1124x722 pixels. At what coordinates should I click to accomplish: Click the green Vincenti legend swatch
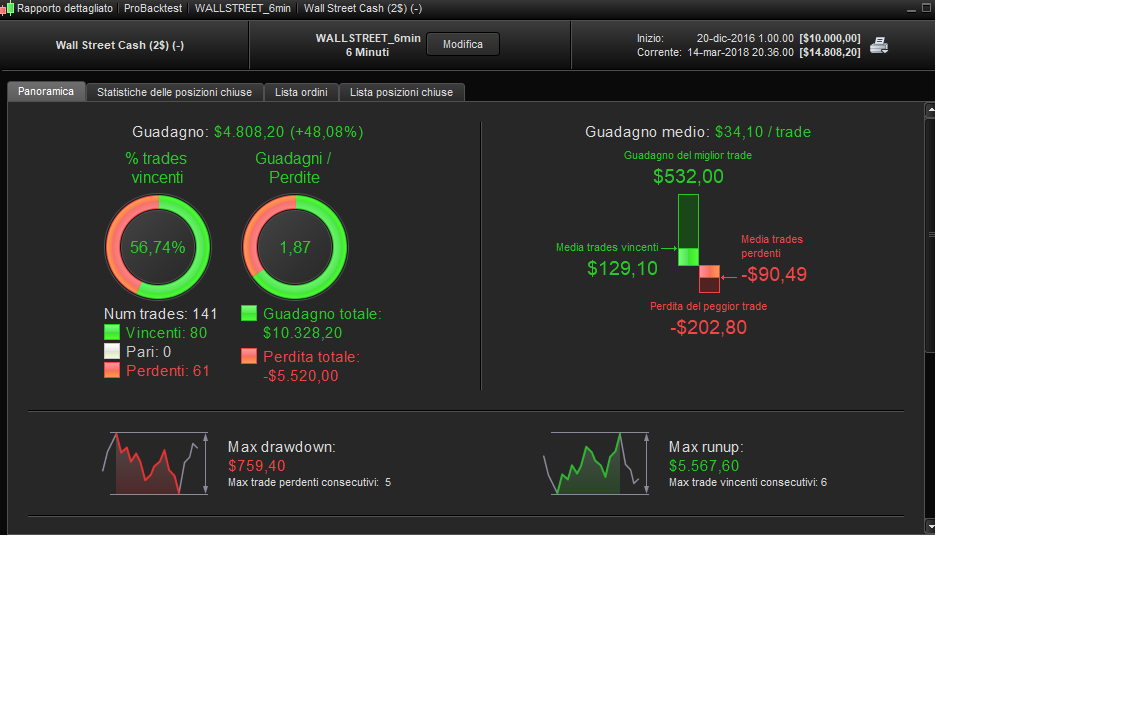(112, 332)
